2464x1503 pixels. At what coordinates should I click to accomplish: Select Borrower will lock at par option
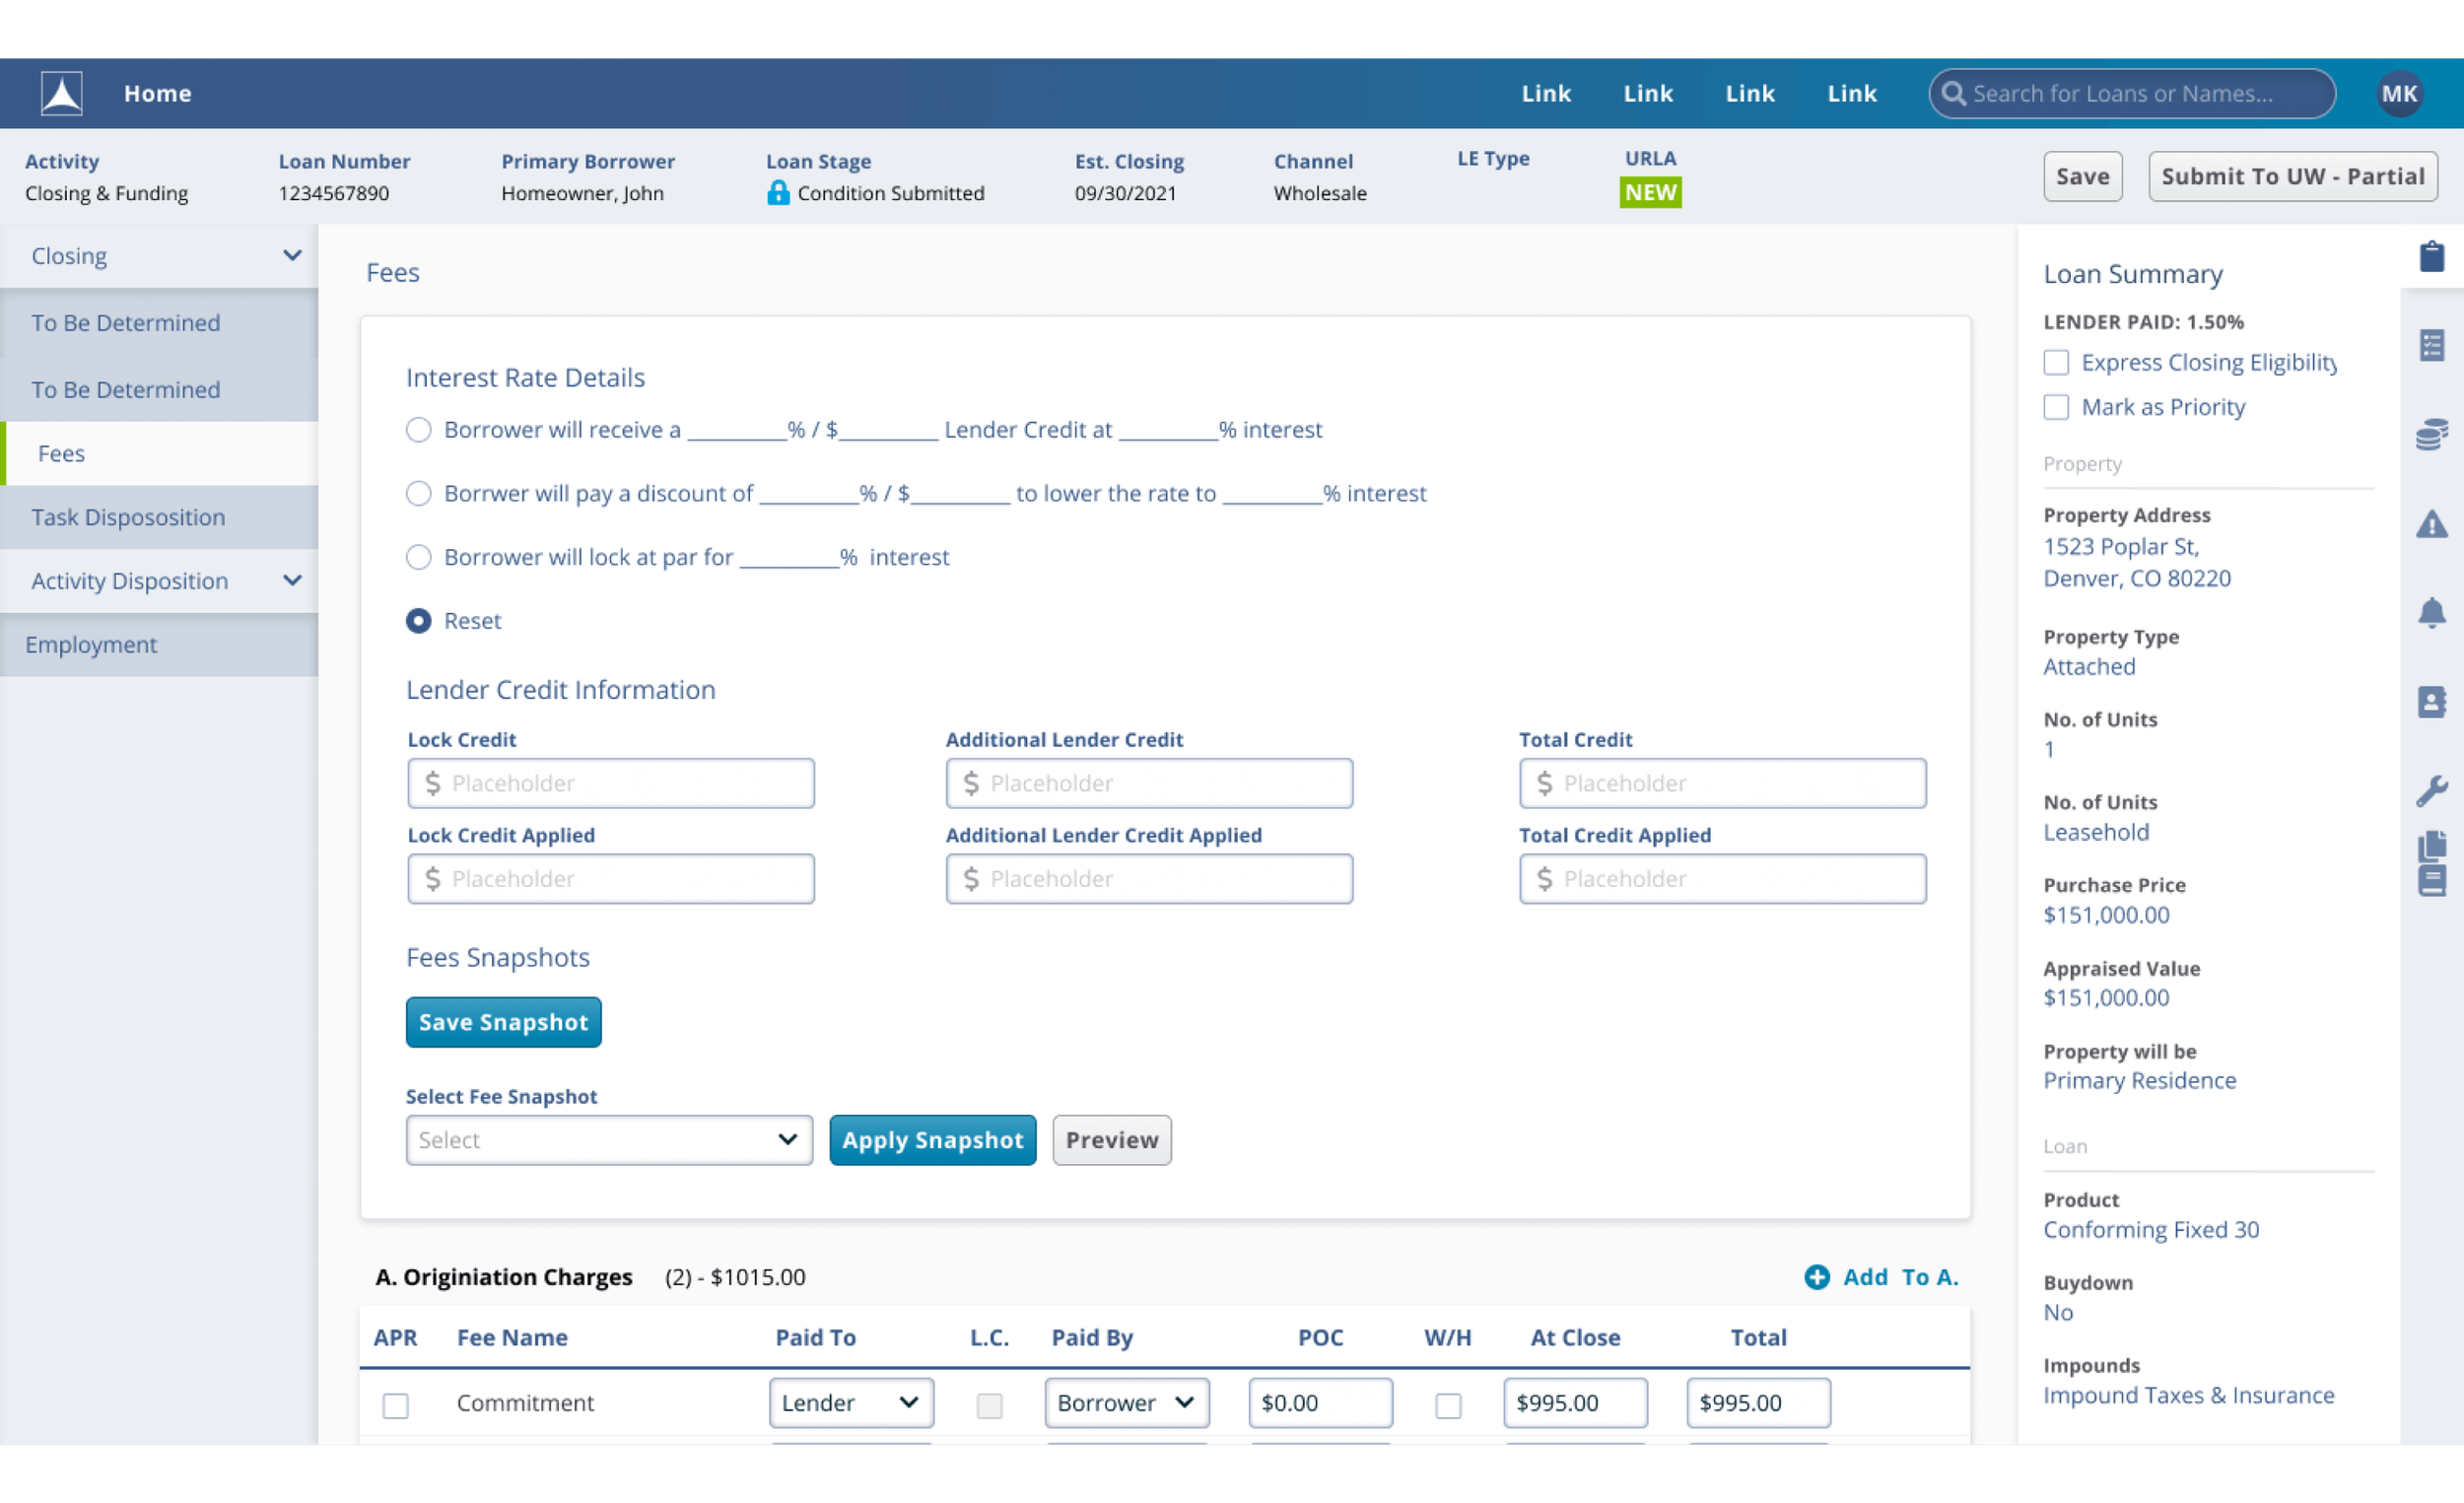tap(418, 557)
